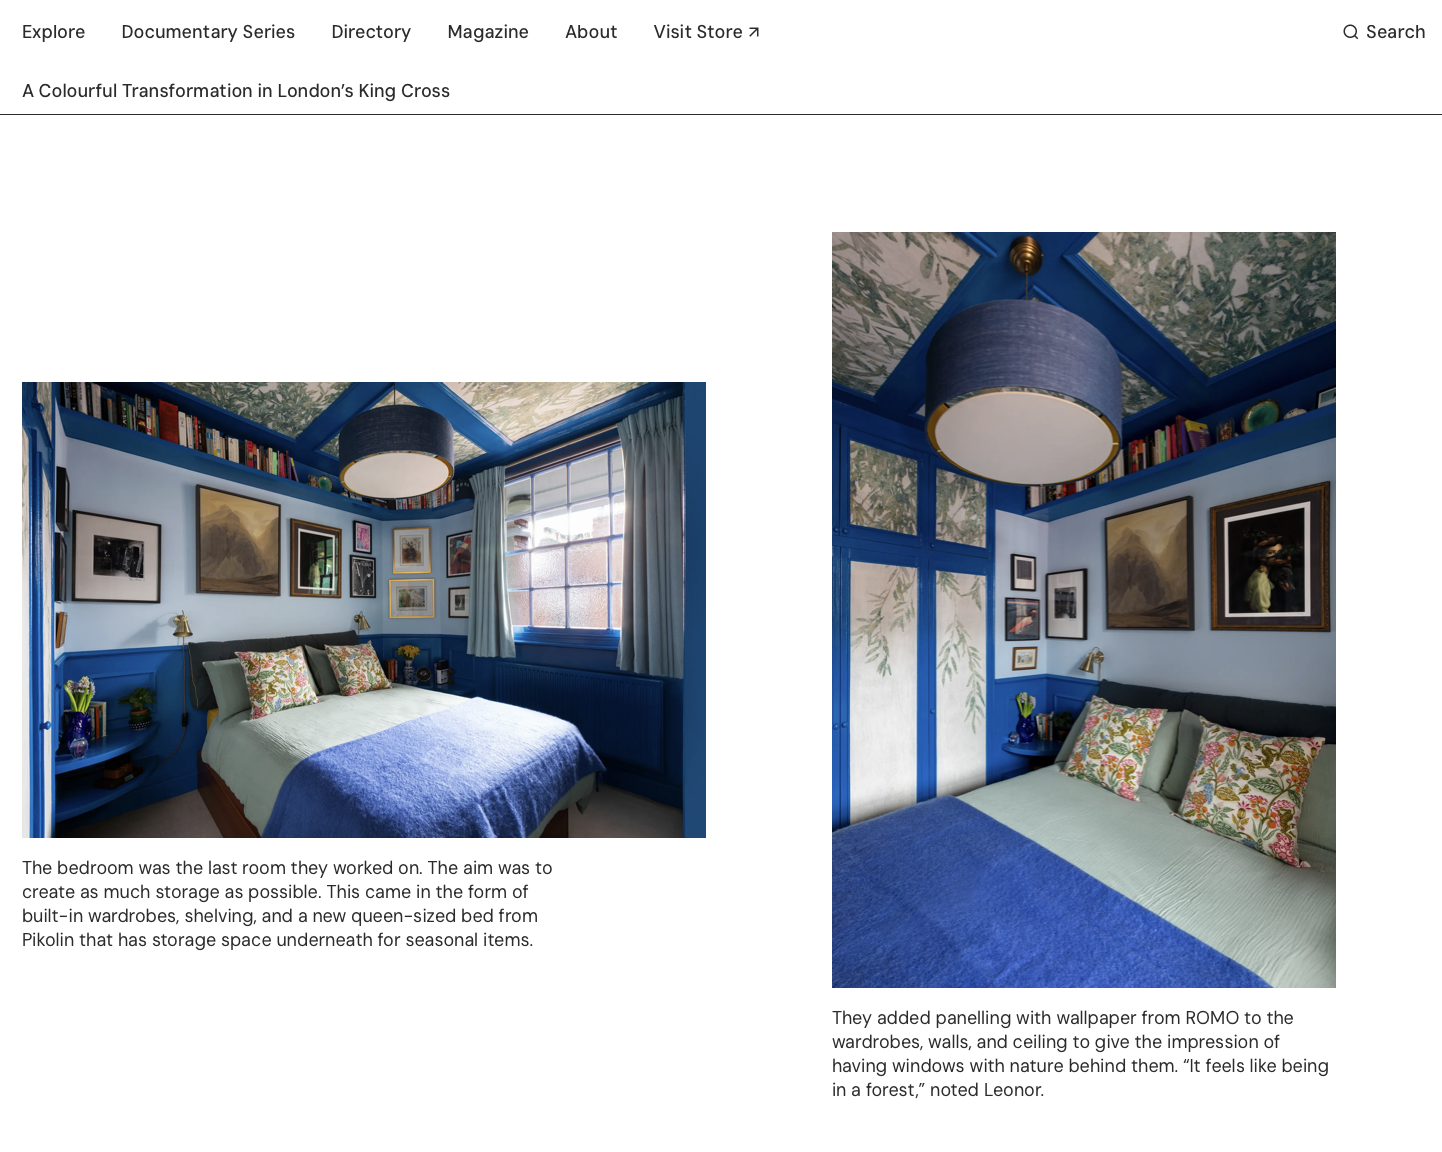Image resolution: width=1442 pixels, height=1152 pixels.
Task: Click the window in the wide bedroom photo
Action: coord(562,547)
